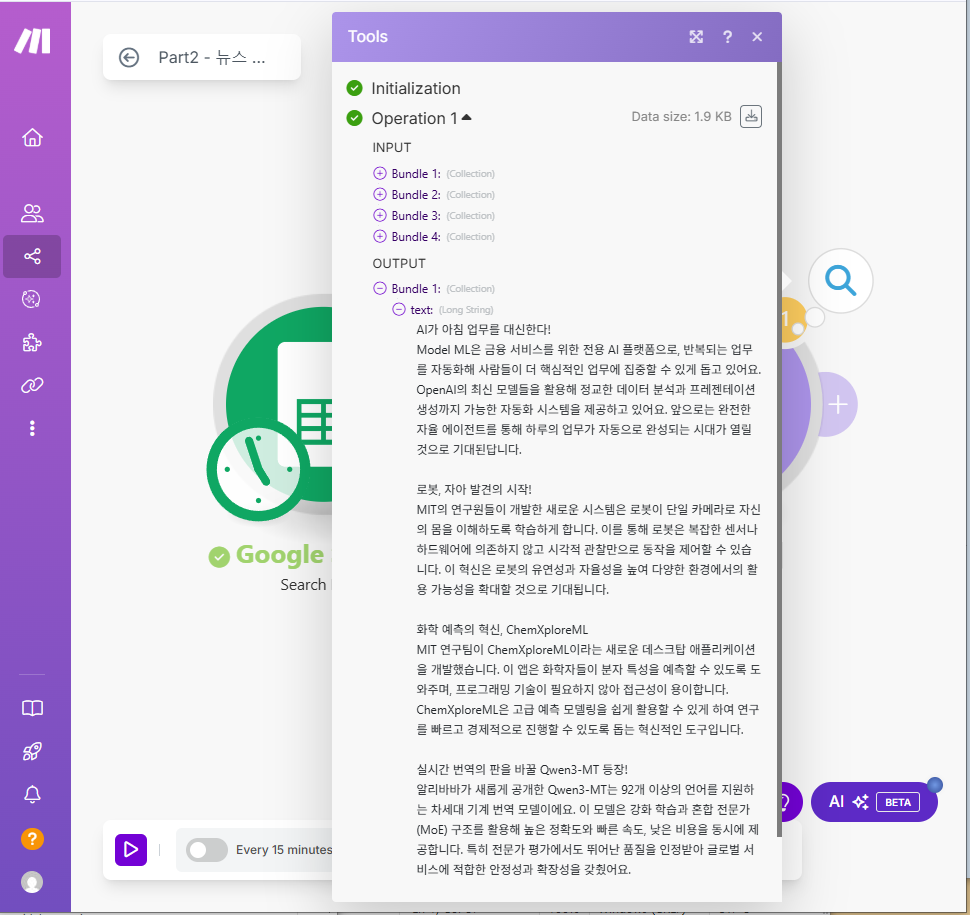The height and width of the screenshot is (915, 970).
Task: Add another module with the plus button
Action: [x=837, y=405]
